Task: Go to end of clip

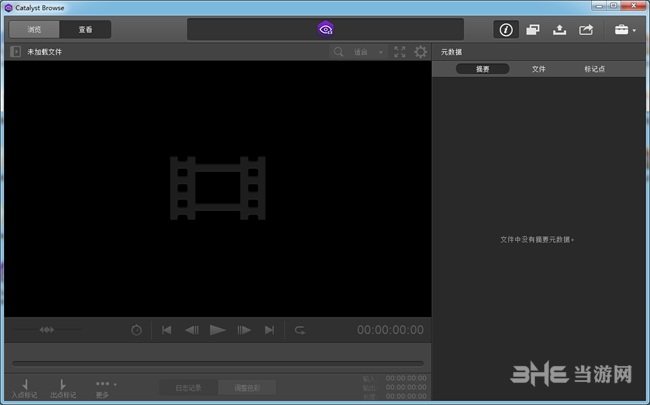Action: (269, 330)
